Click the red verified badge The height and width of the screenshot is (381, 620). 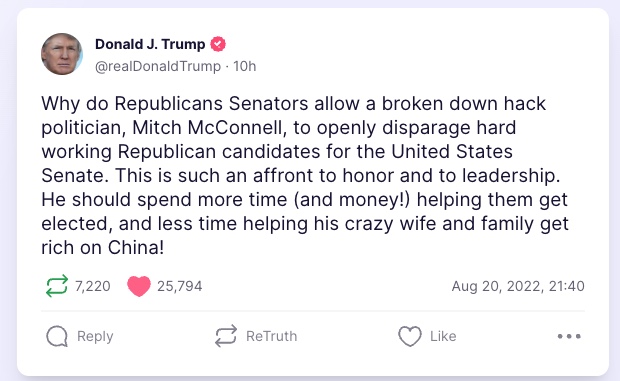(218, 44)
